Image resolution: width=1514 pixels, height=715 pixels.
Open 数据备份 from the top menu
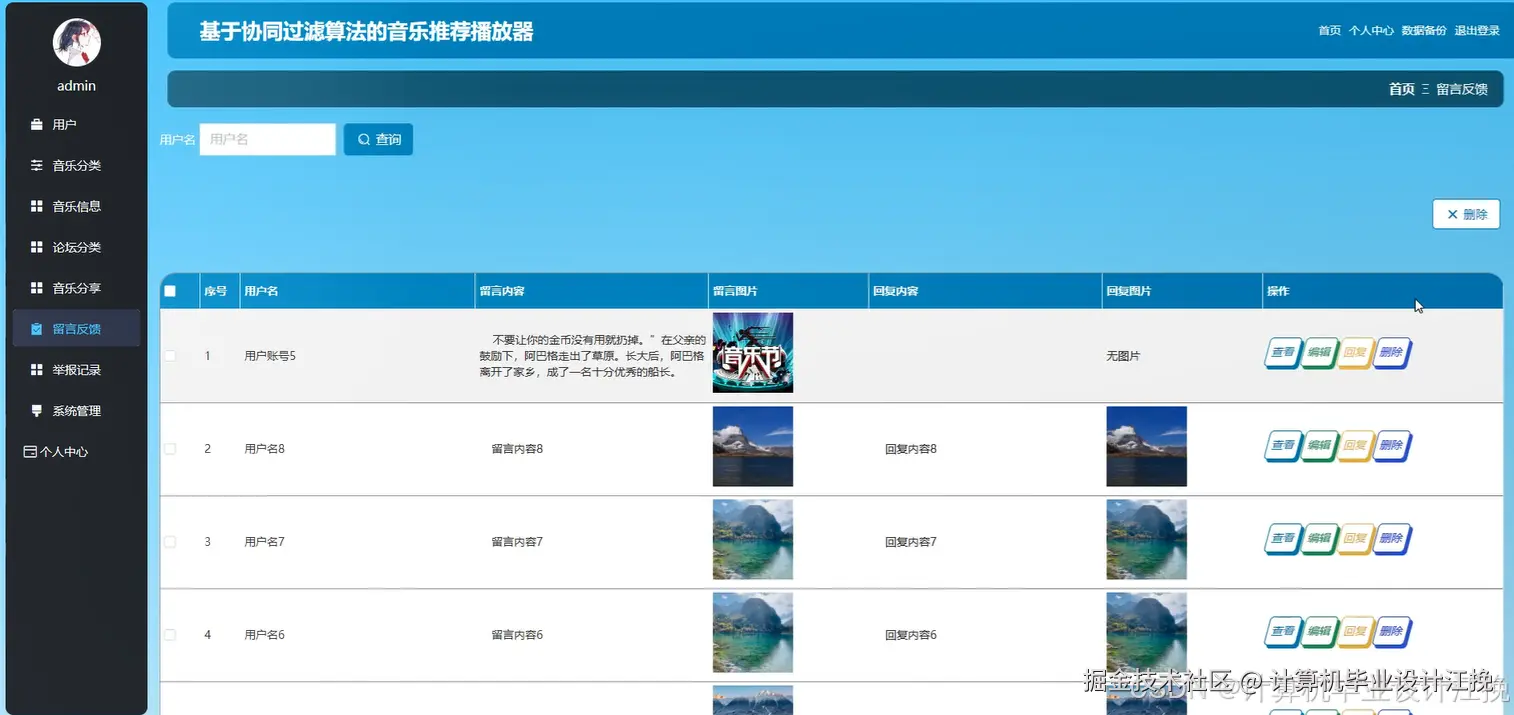pyautogui.click(x=1423, y=30)
